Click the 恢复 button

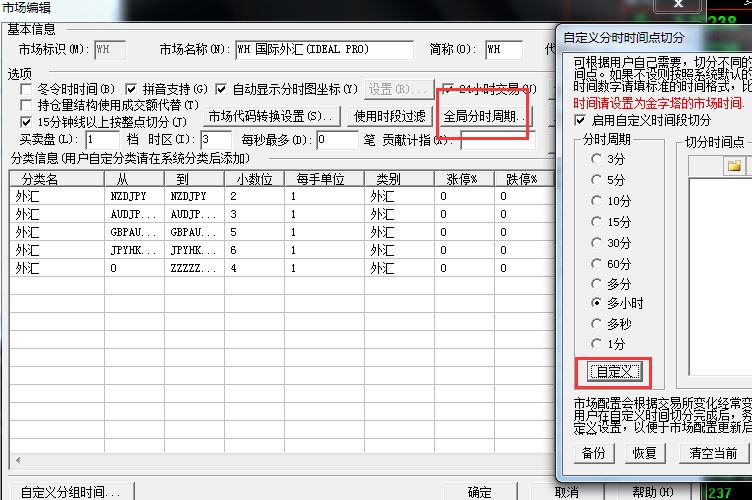click(x=645, y=453)
